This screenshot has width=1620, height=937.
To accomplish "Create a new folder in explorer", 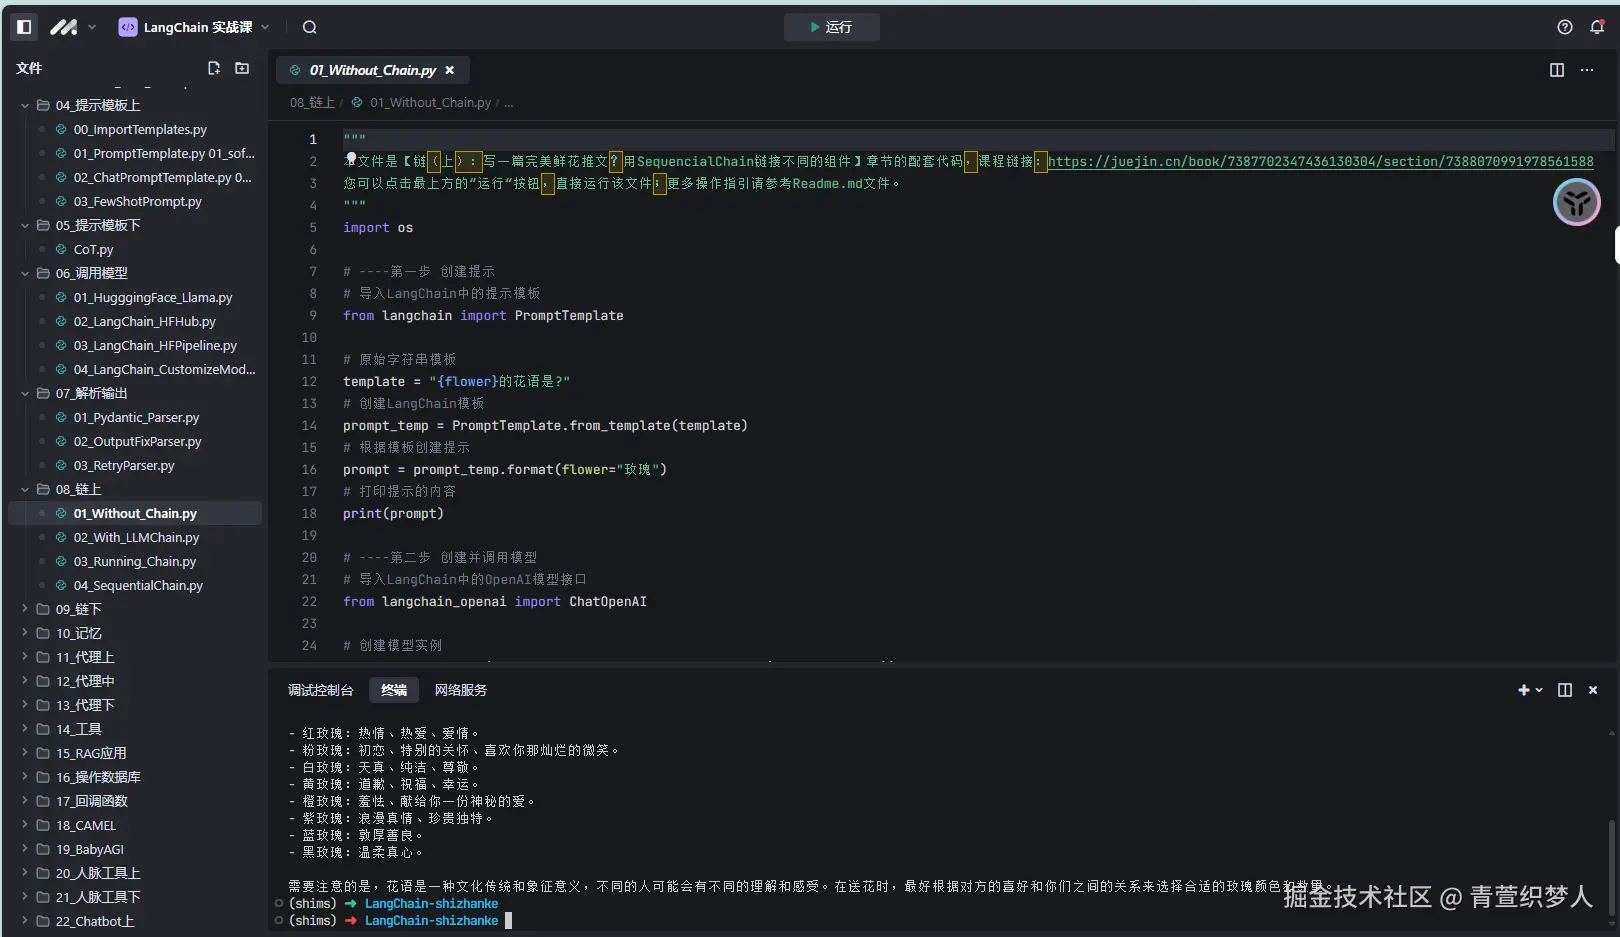I will click(x=242, y=68).
